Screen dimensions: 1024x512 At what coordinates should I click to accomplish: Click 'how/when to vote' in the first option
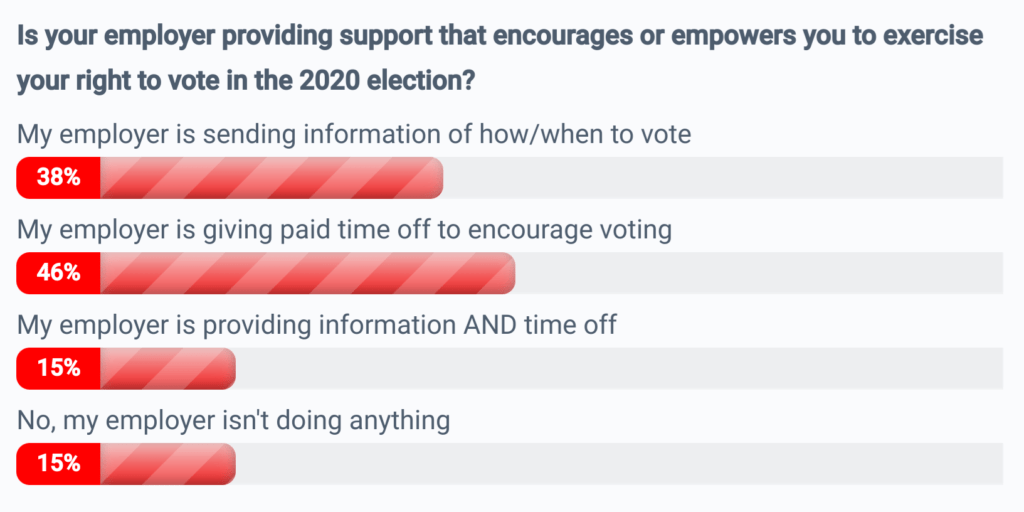[584, 134]
